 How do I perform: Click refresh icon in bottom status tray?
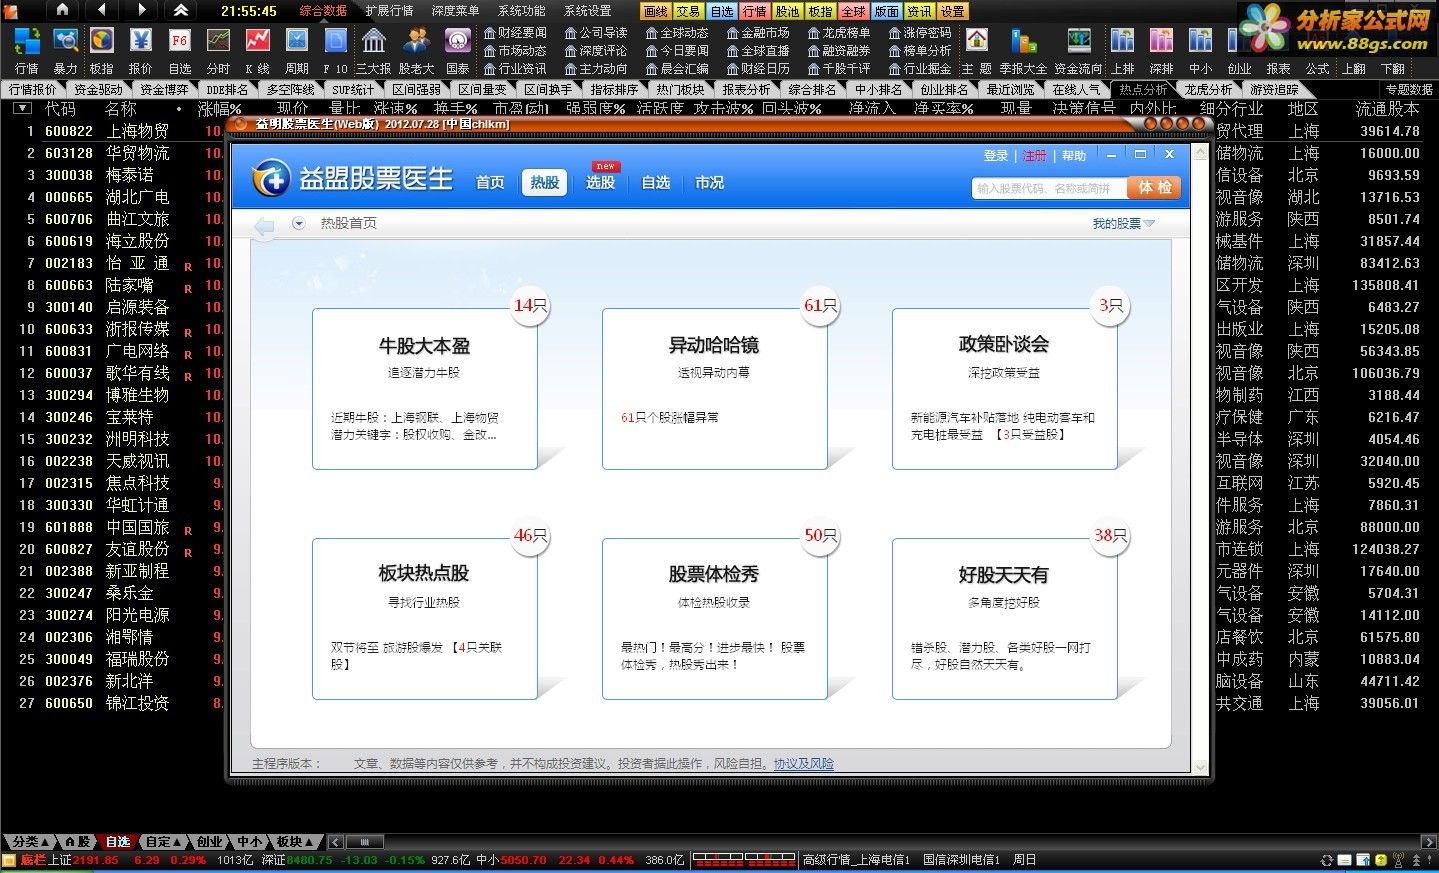click(x=1327, y=860)
